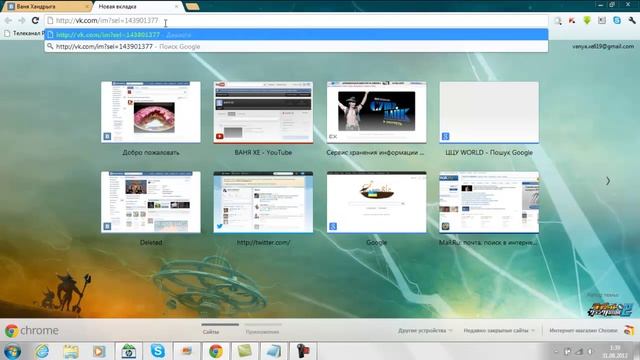
Task: Click the new tab button
Action: 192,7
